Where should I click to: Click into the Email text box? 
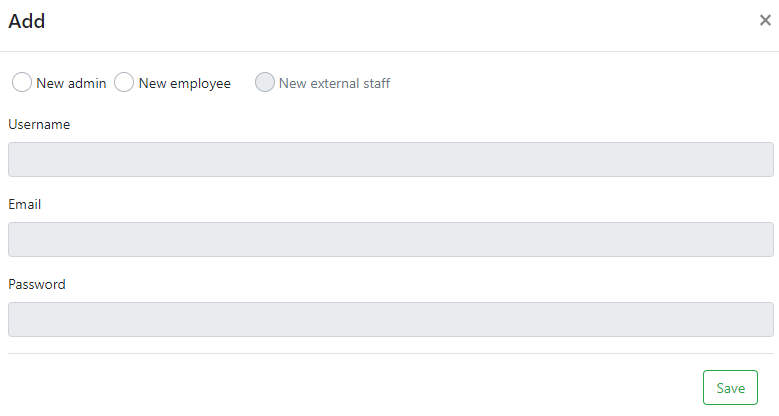coord(390,239)
